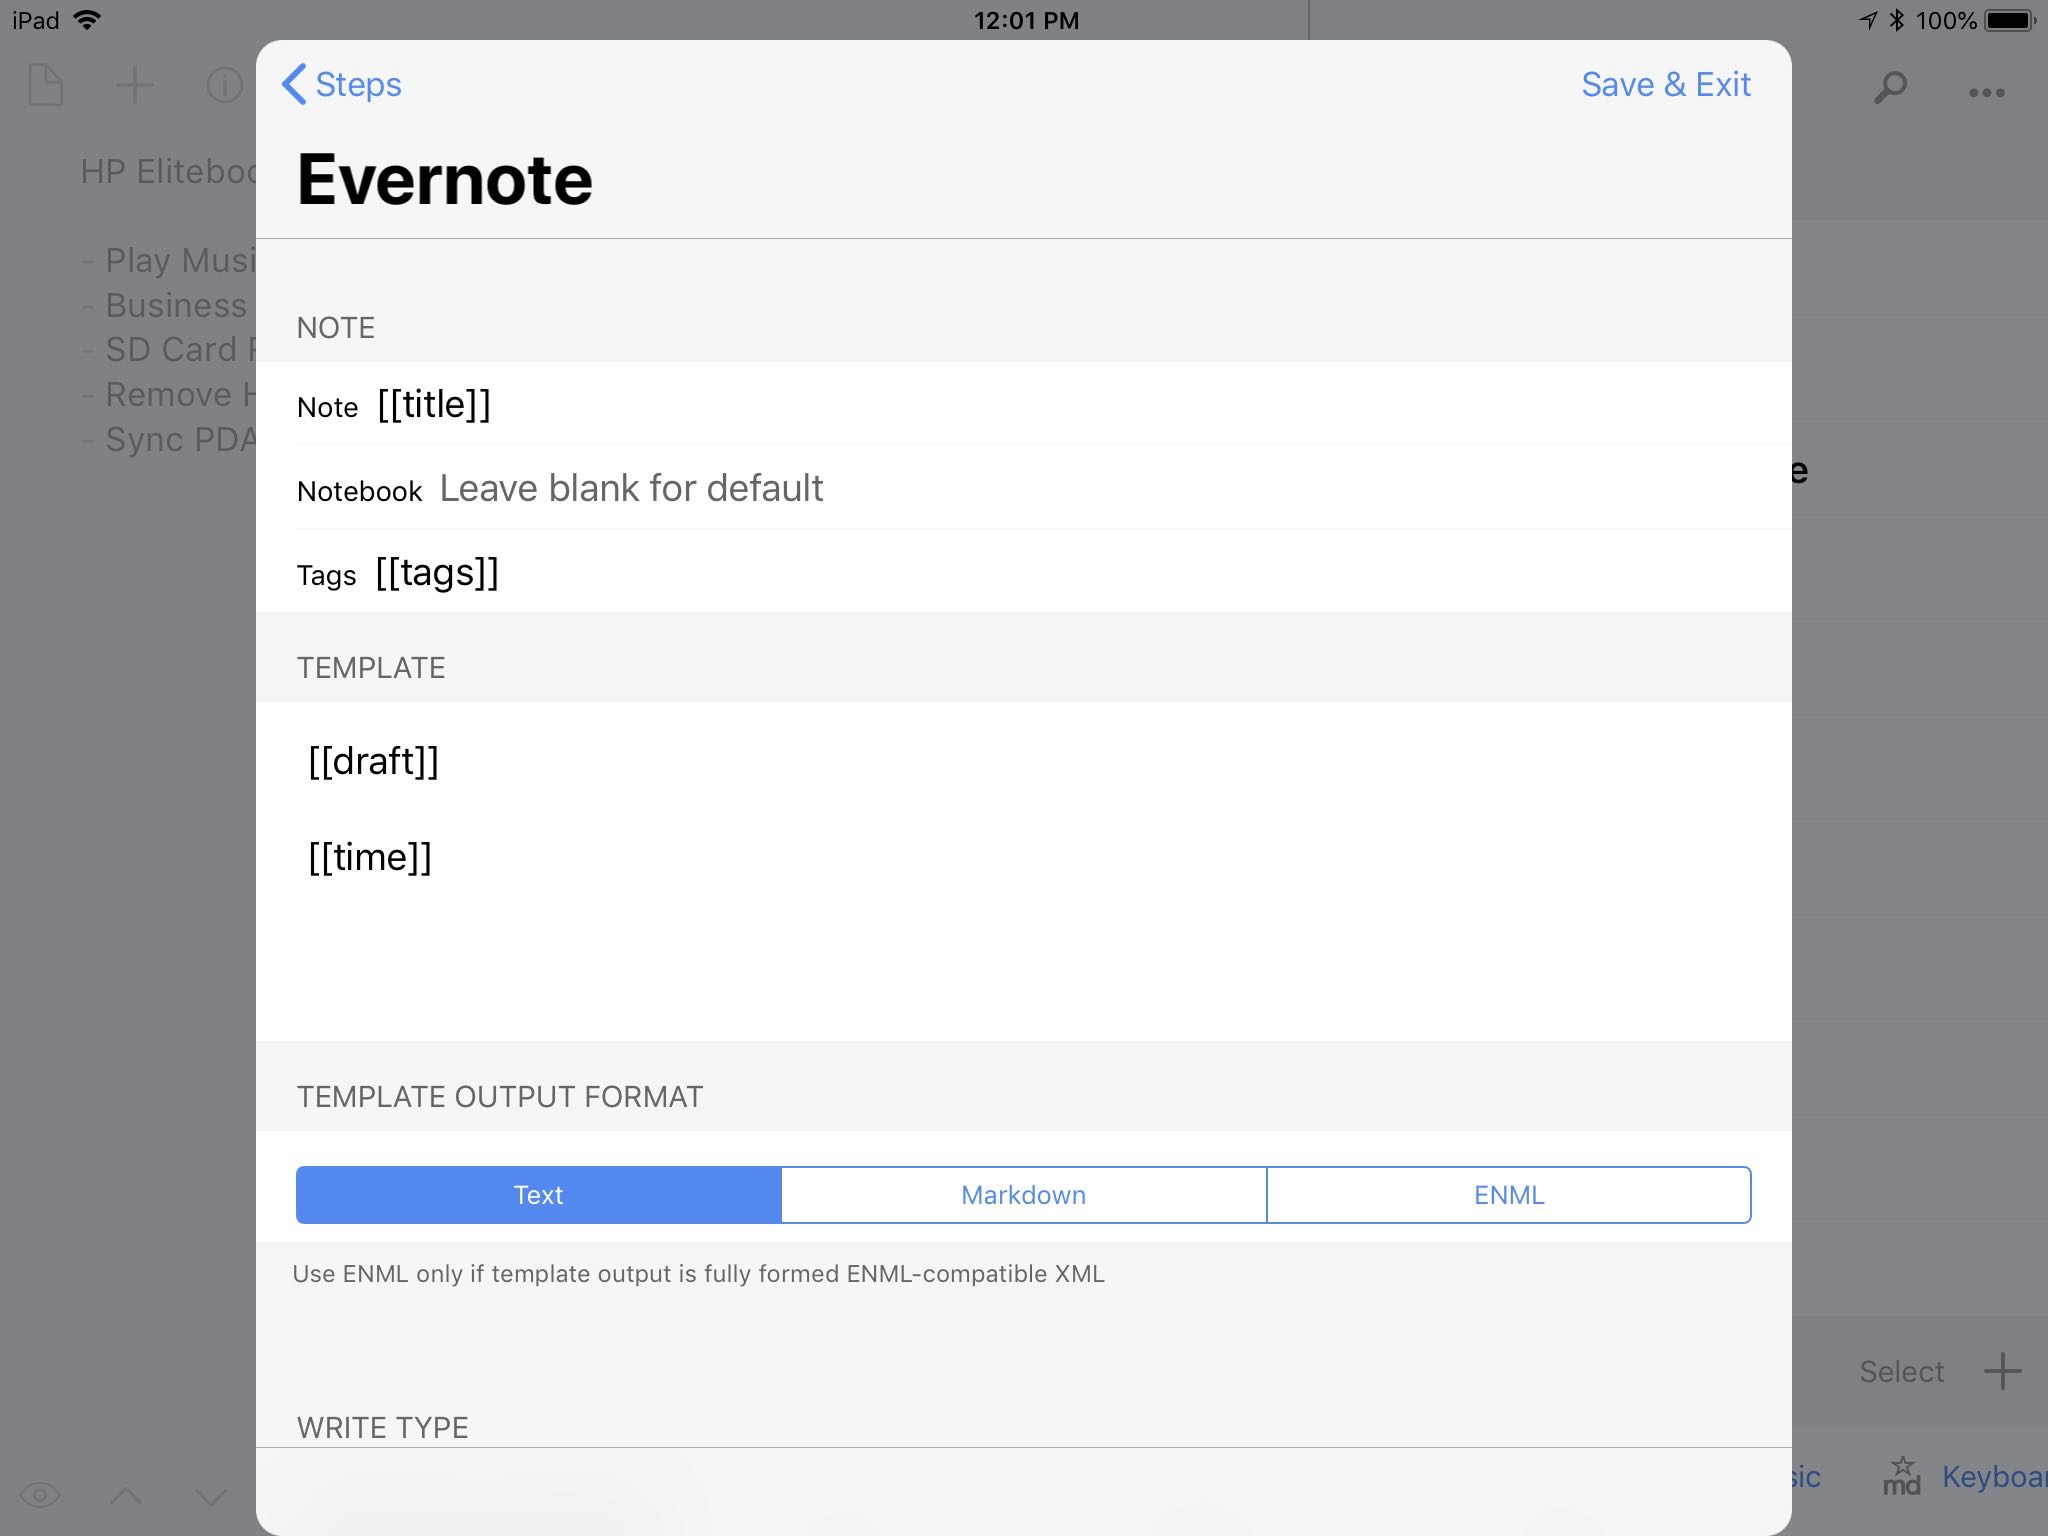The image size is (2048, 1536).
Task: Open the Markdown star md icon
Action: point(1901,1476)
